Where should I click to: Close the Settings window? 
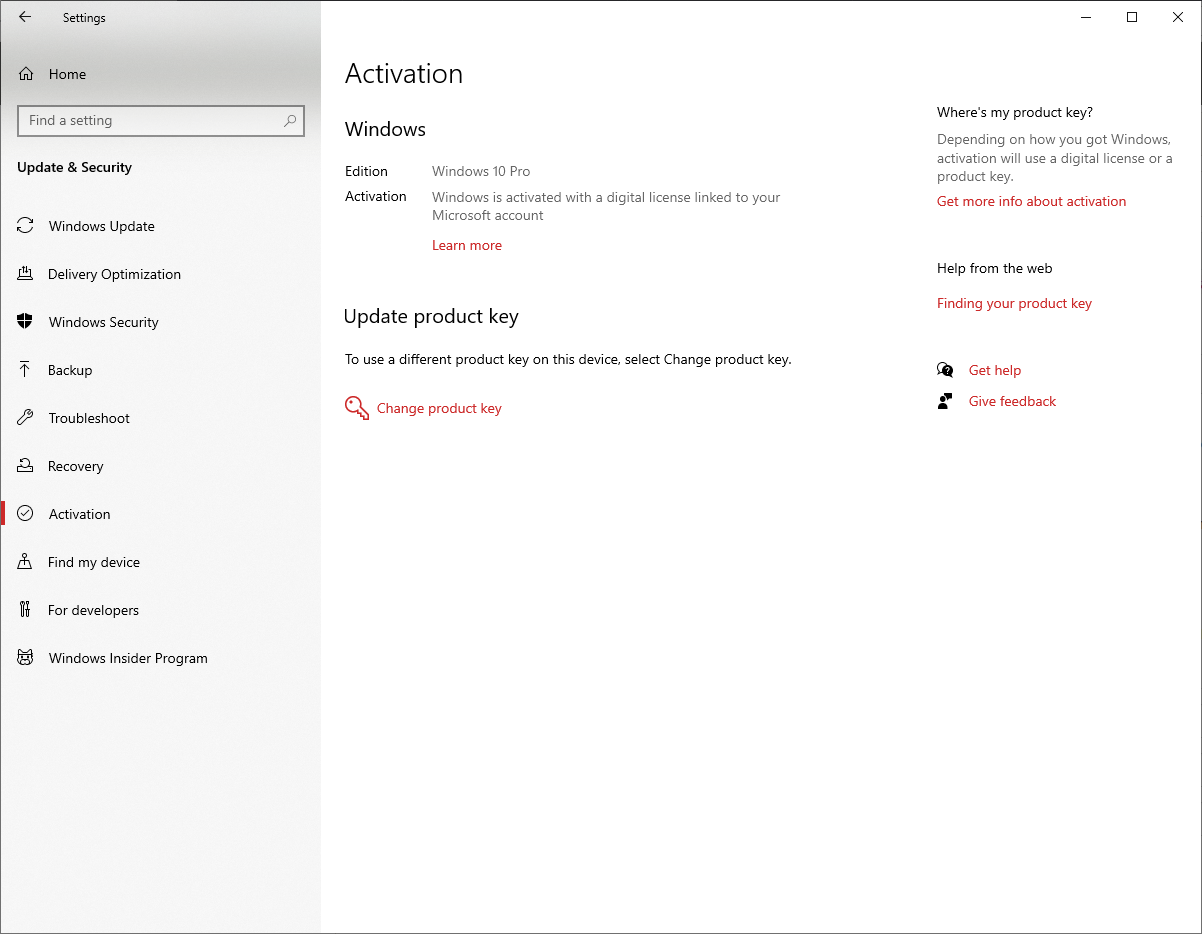tap(1178, 17)
